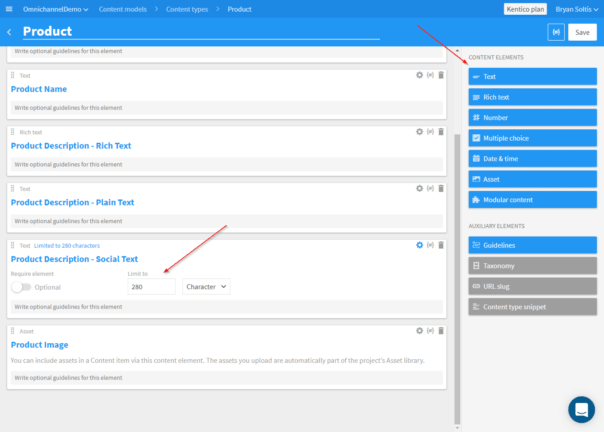Add a Text content element

[x=532, y=76]
